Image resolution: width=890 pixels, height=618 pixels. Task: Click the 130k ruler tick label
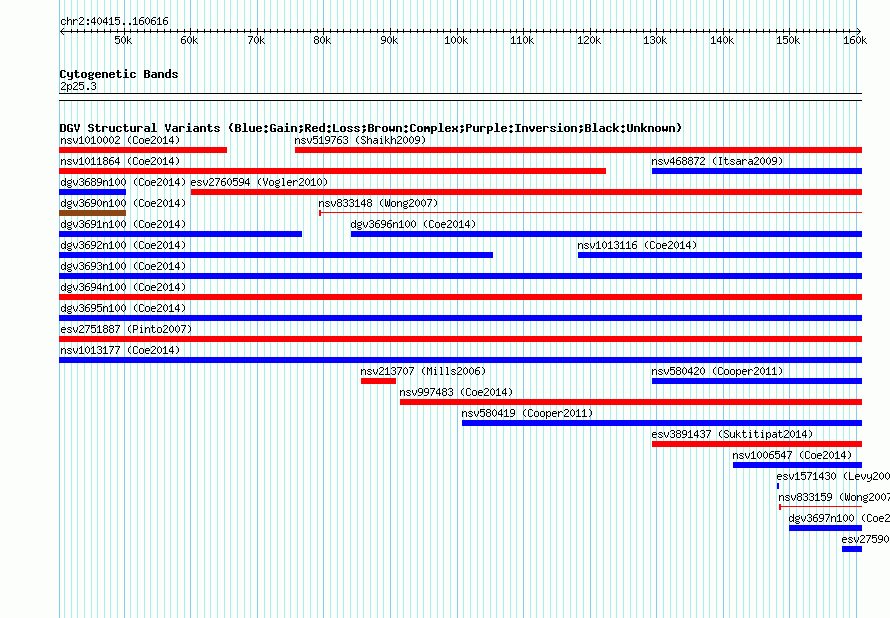coord(655,40)
